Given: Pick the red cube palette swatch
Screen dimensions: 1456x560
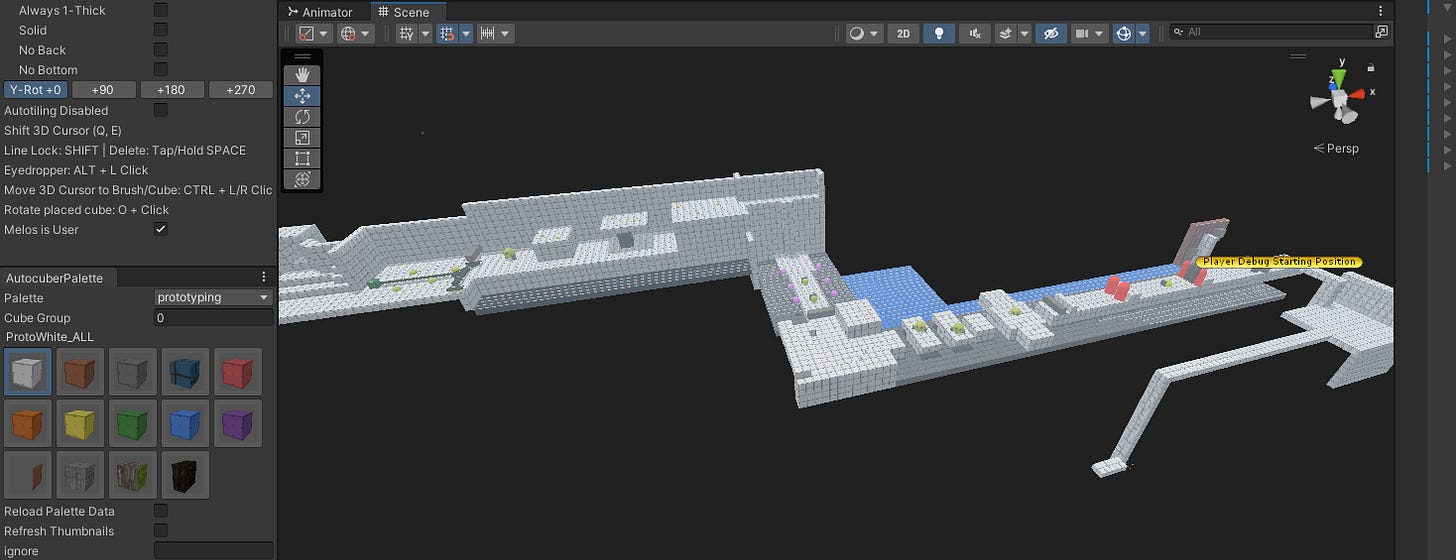Looking at the screenshot, I should click(237, 372).
